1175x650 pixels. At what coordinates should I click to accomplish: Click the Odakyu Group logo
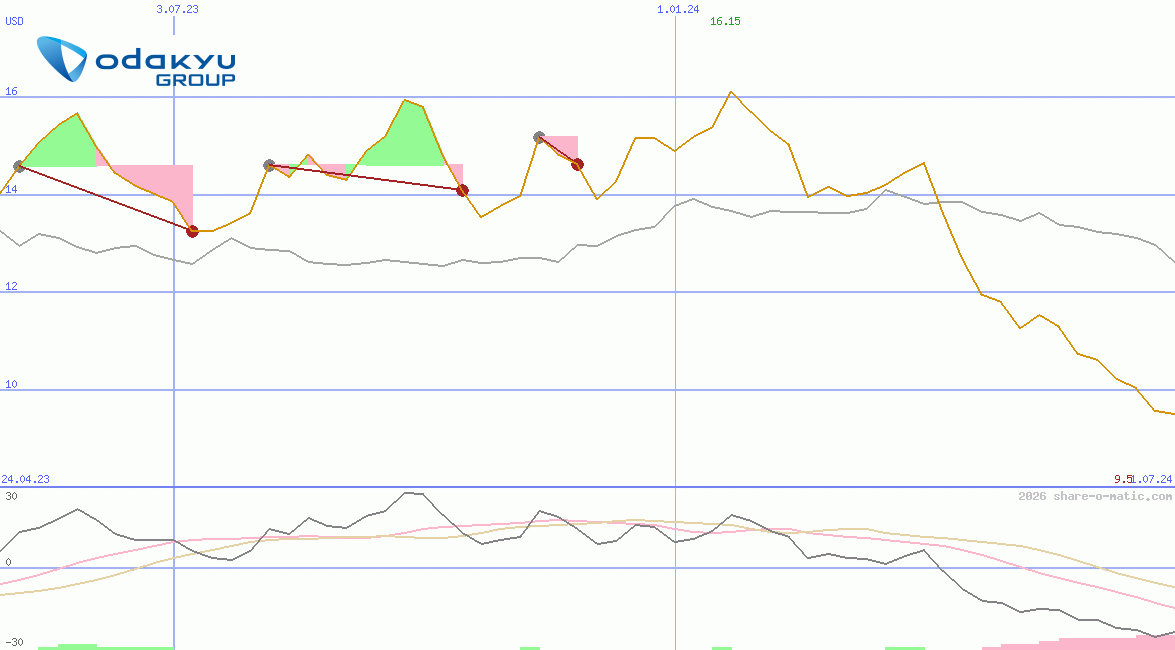[x=137, y=60]
